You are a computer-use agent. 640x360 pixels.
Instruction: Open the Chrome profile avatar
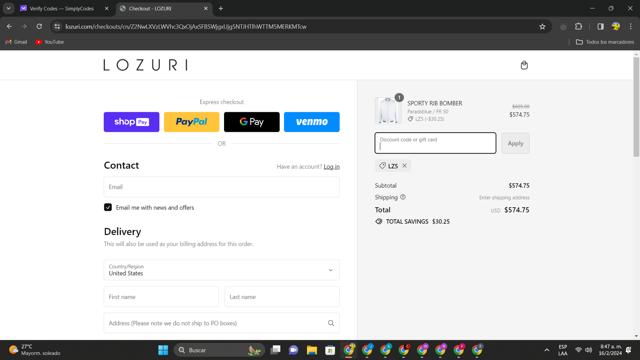(616, 27)
